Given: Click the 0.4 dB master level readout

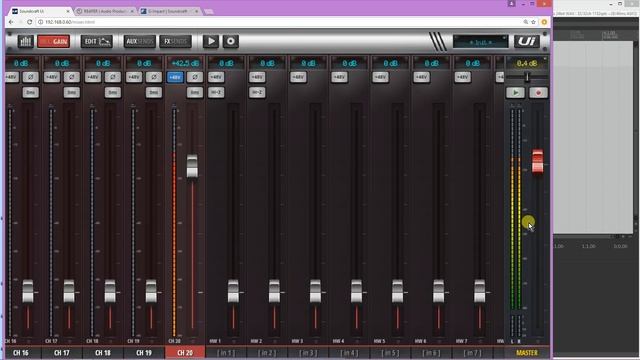Looking at the screenshot, I should click(527, 63).
